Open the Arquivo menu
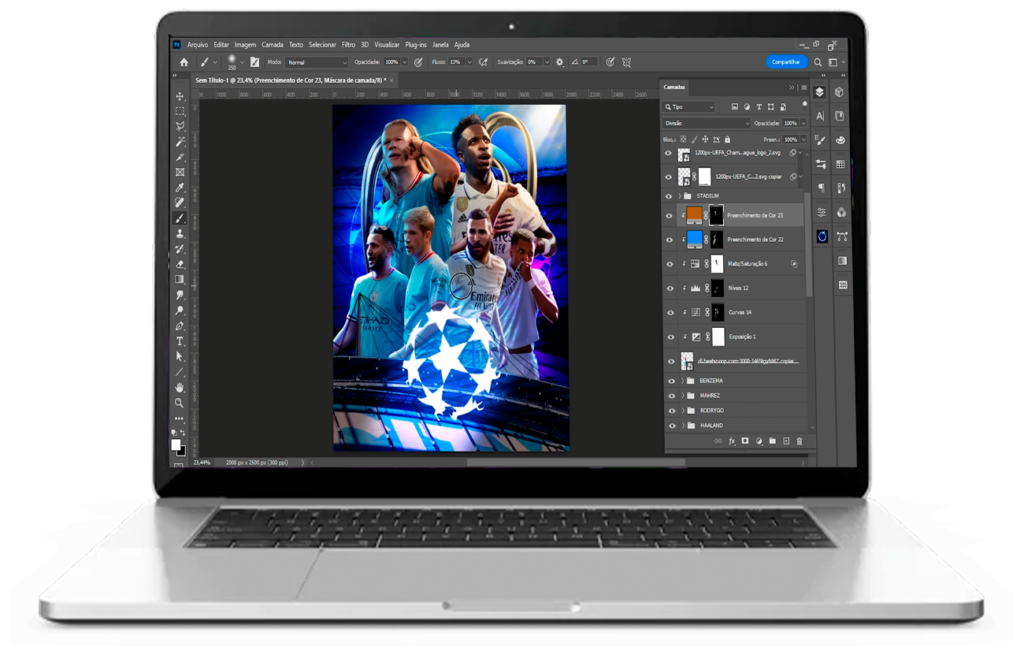Screen dimensions: 1024x655 (x=197, y=45)
